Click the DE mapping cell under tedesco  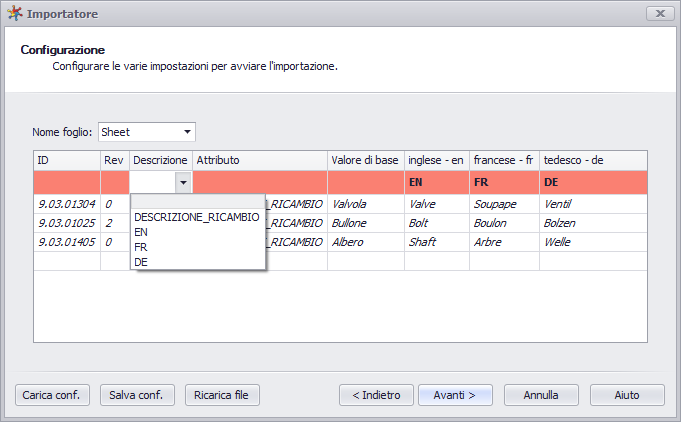click(593, 182)
